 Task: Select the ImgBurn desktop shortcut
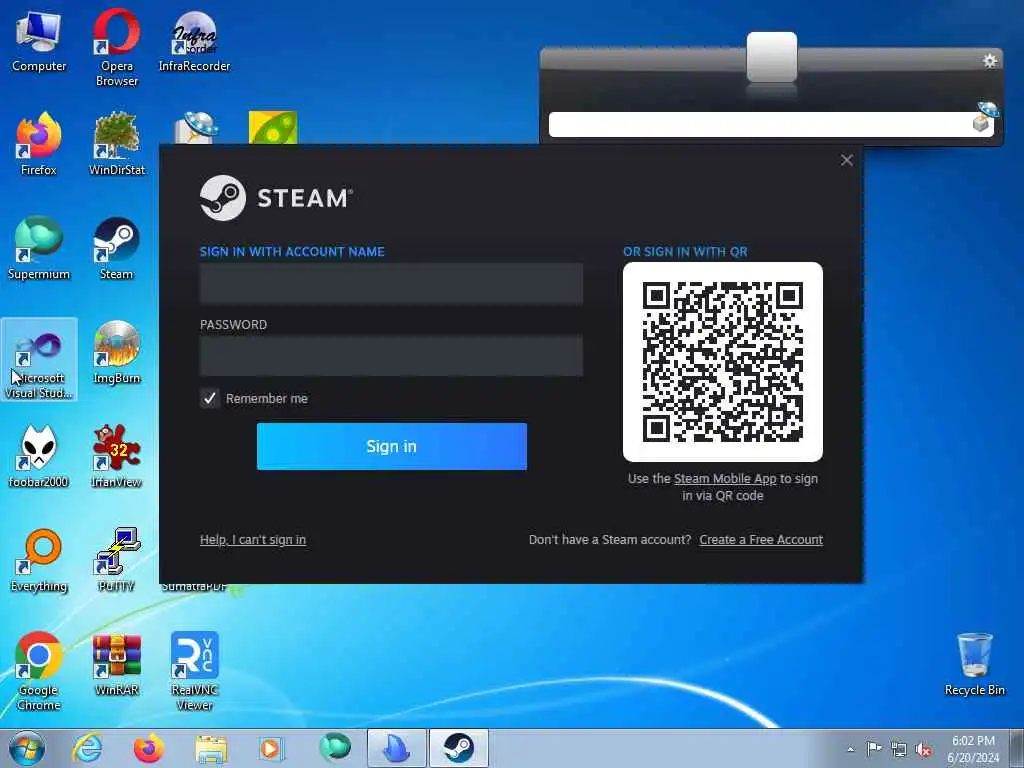[116, 353]
